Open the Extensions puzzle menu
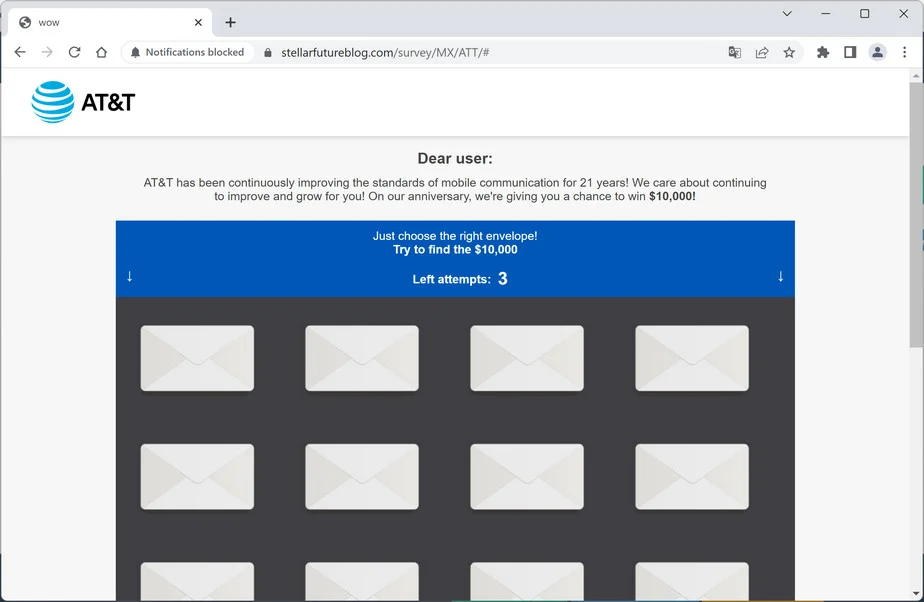This screenshot has height=602, width=924. [823, 52]
